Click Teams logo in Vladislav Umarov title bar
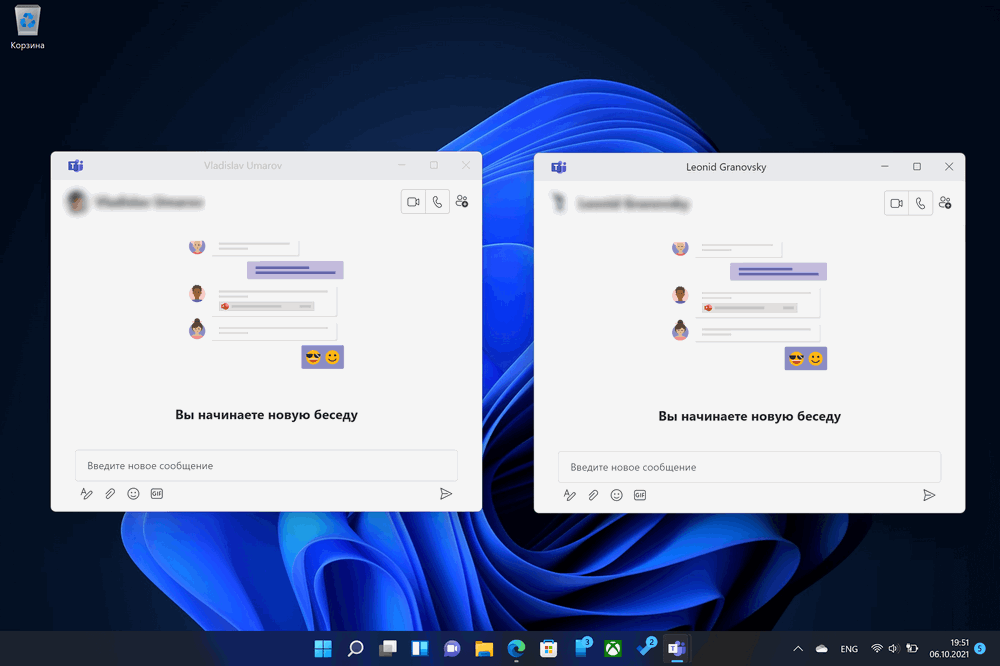The image size is (1000, 666). tap(76, 166)
